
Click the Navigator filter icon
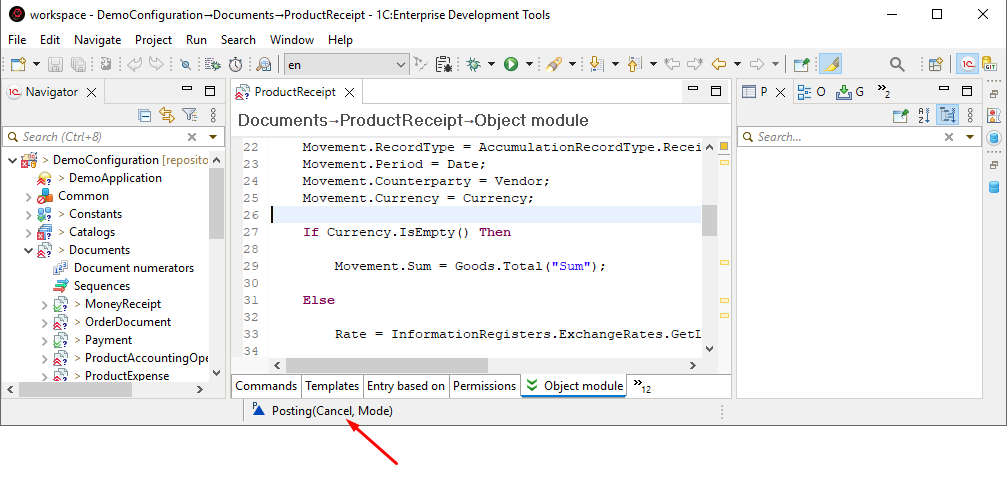[x=188, y=115]
